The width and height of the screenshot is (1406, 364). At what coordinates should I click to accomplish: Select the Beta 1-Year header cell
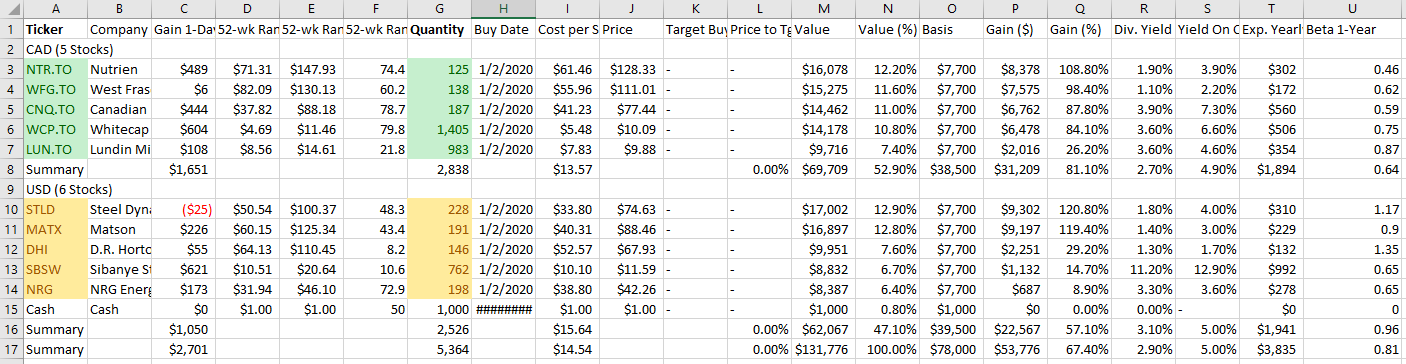click(1354, 30)
